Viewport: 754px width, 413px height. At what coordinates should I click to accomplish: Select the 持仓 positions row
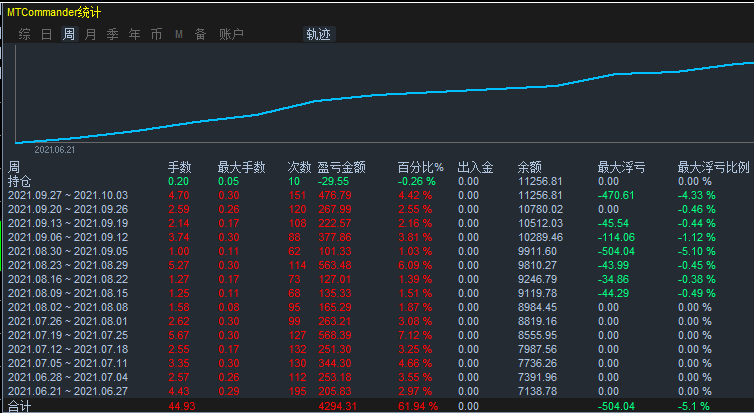point(377,181)
